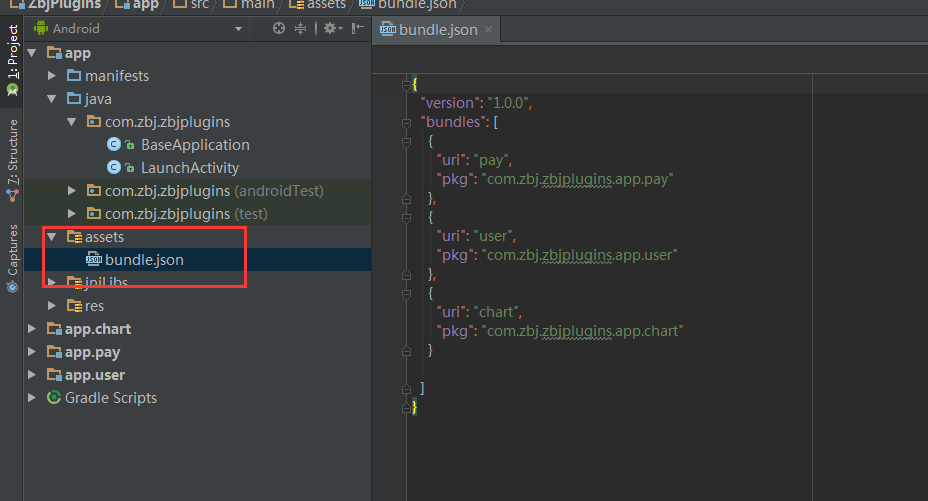This screenshot has height=501, width=928.
Task: Expand the app.pay module
Action: [32, 352]
